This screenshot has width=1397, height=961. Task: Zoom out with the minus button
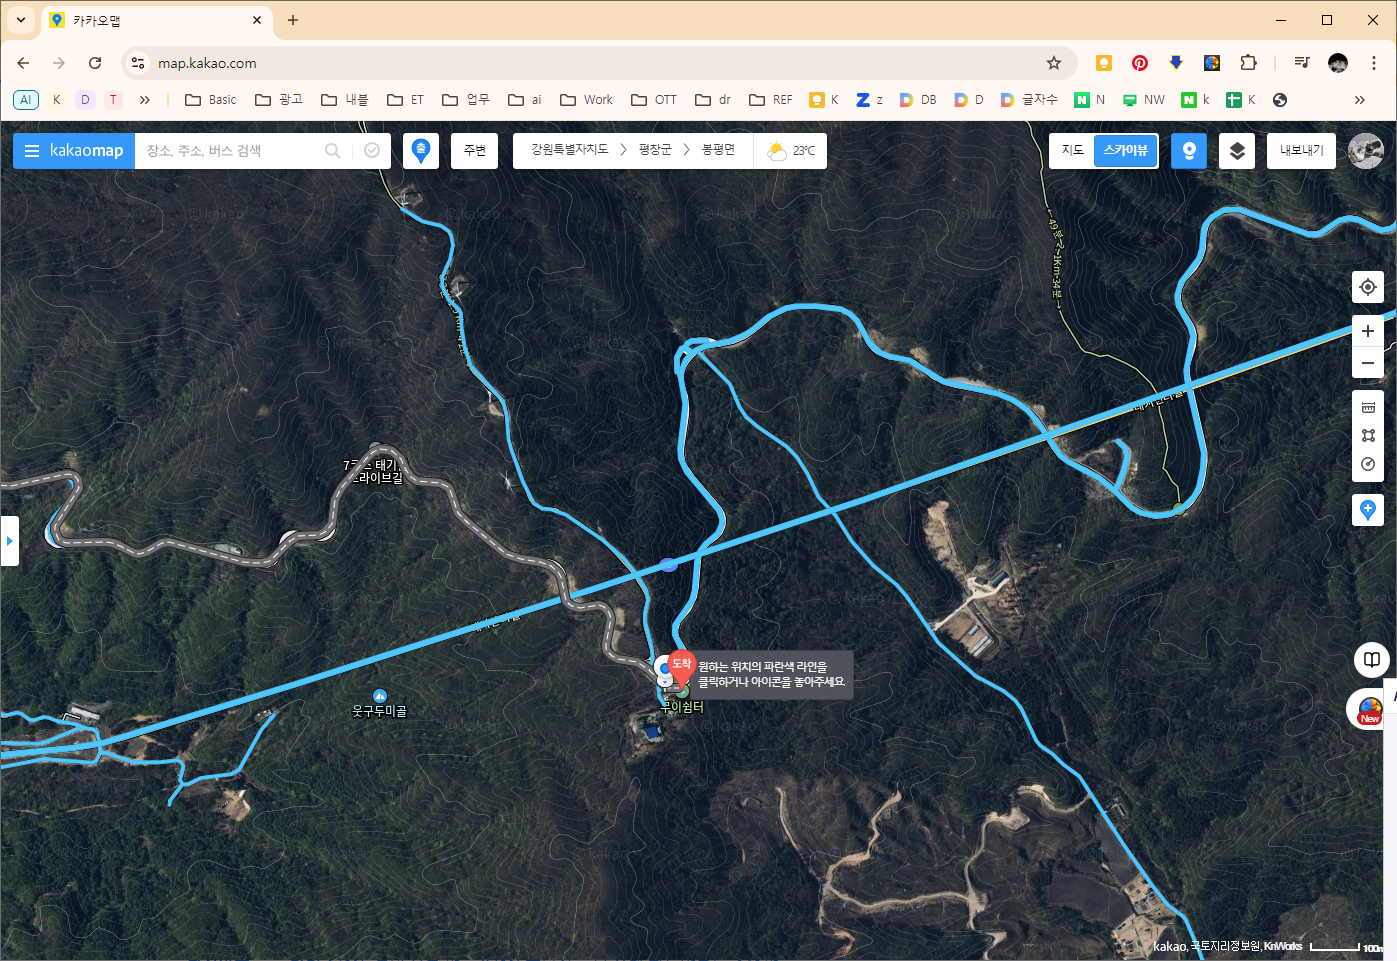point(1368,363)
